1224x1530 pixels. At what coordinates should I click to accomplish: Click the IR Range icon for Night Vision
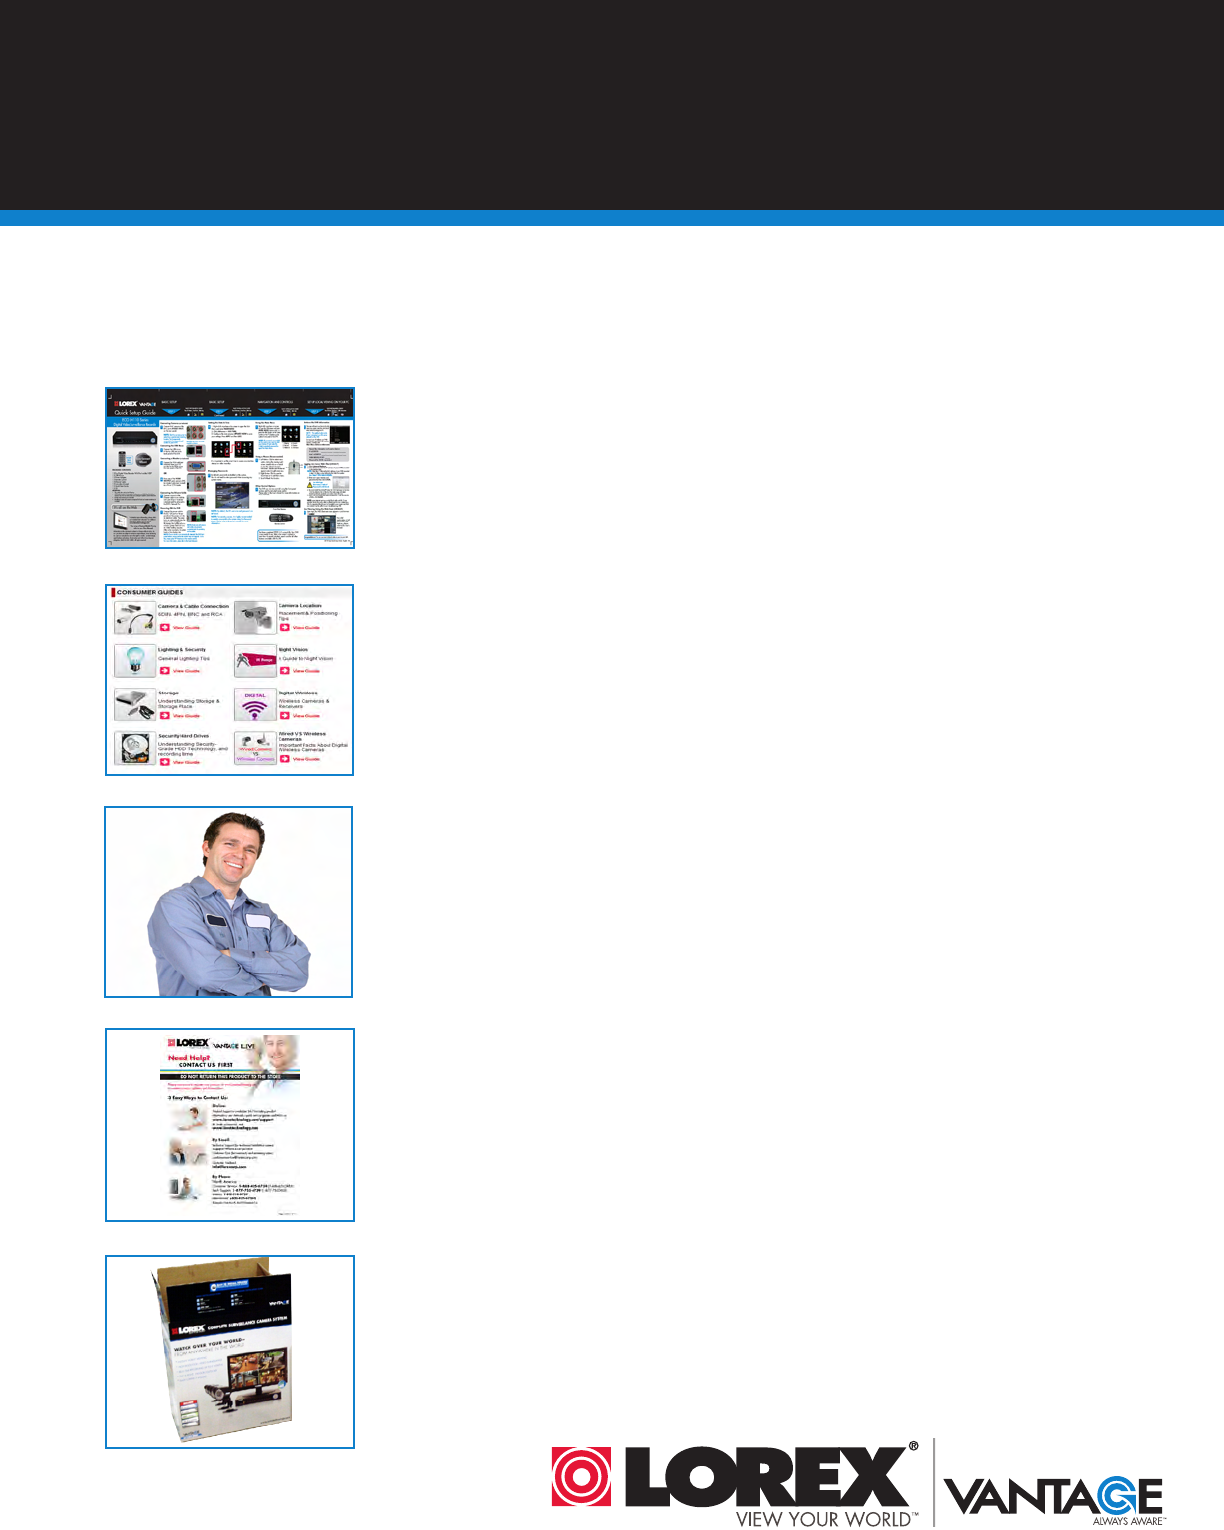(255, 661)
